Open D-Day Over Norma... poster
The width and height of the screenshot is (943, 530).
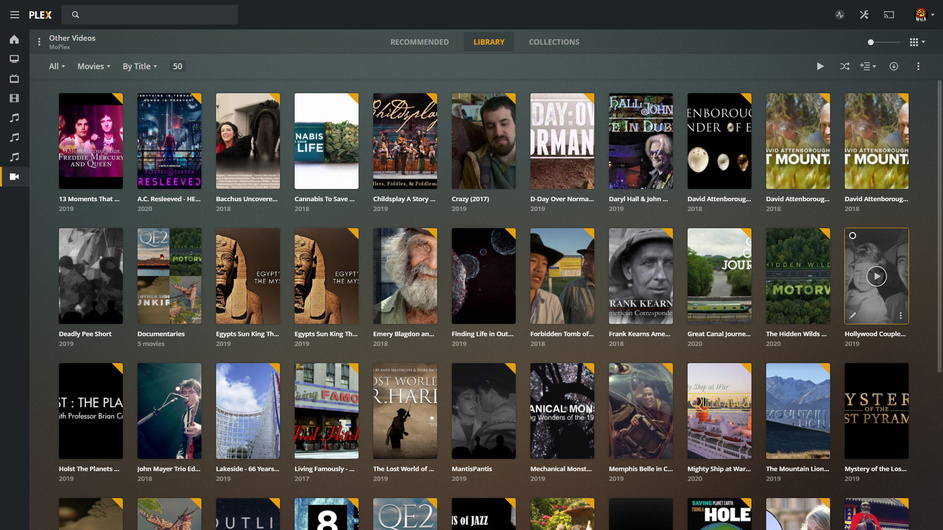click(x=562, y=141)
